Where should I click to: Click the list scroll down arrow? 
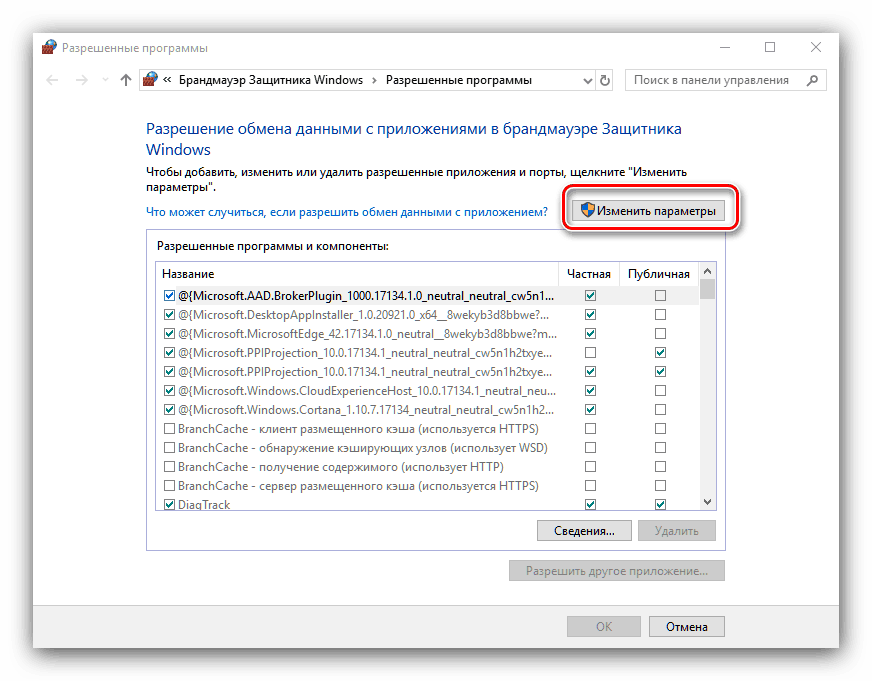tap(707, 502)
